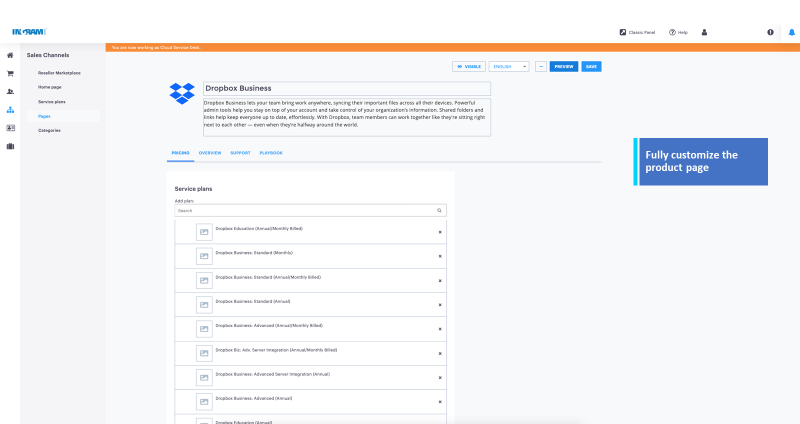Click the Preview button
Screen dimensions: 800x424
[563, 66]
